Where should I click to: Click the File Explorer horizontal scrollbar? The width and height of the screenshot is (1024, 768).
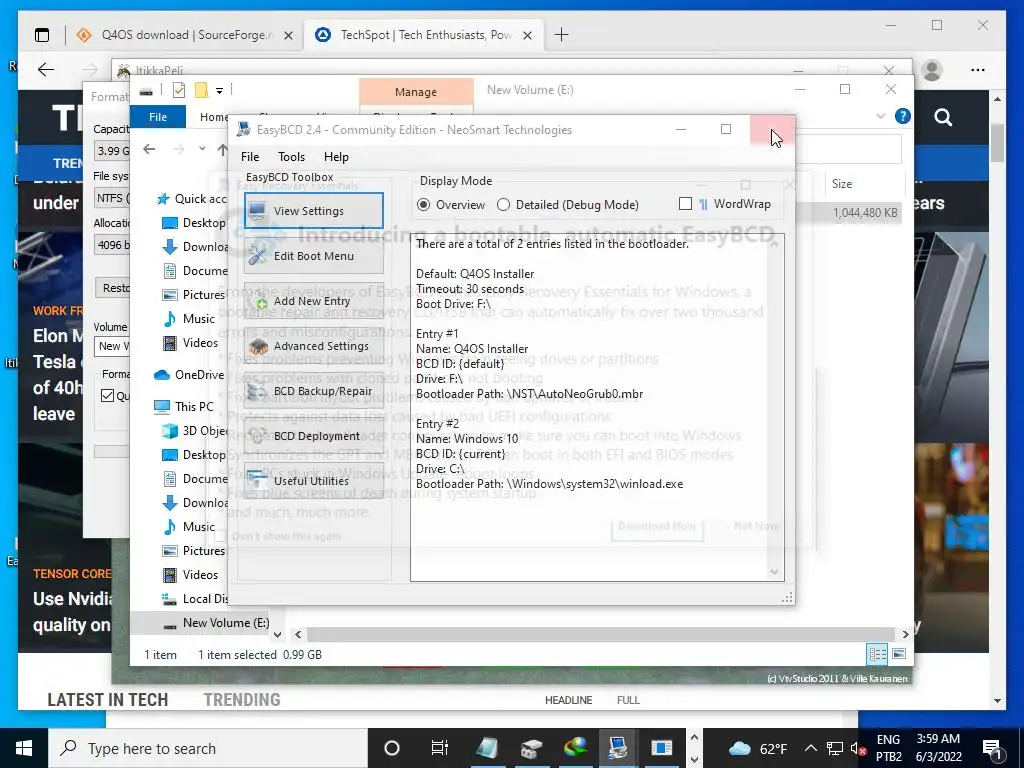[600, 634]
